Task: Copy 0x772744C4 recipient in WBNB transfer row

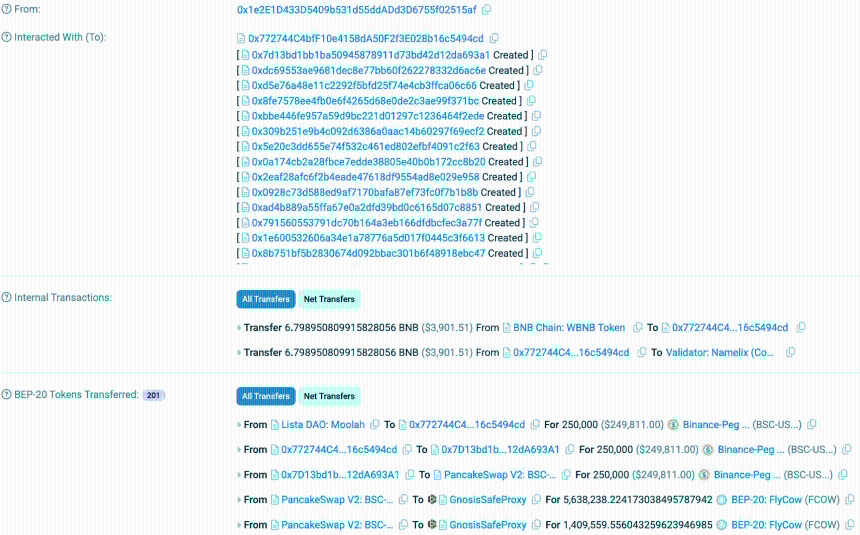Action: coord(801,327)
